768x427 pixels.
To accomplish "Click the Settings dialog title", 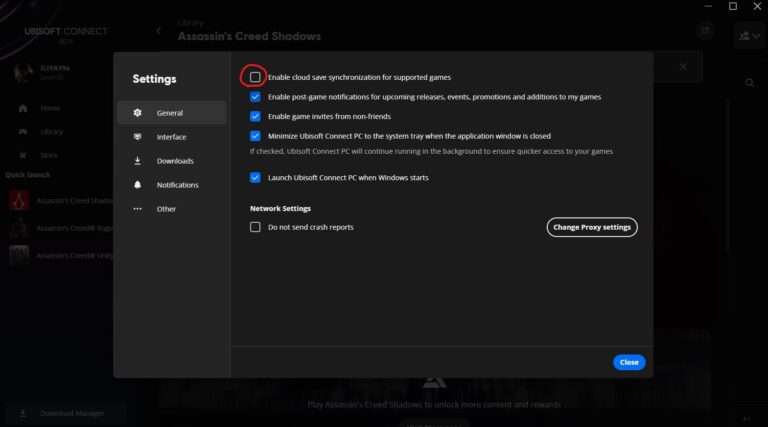I will point(154,79).
